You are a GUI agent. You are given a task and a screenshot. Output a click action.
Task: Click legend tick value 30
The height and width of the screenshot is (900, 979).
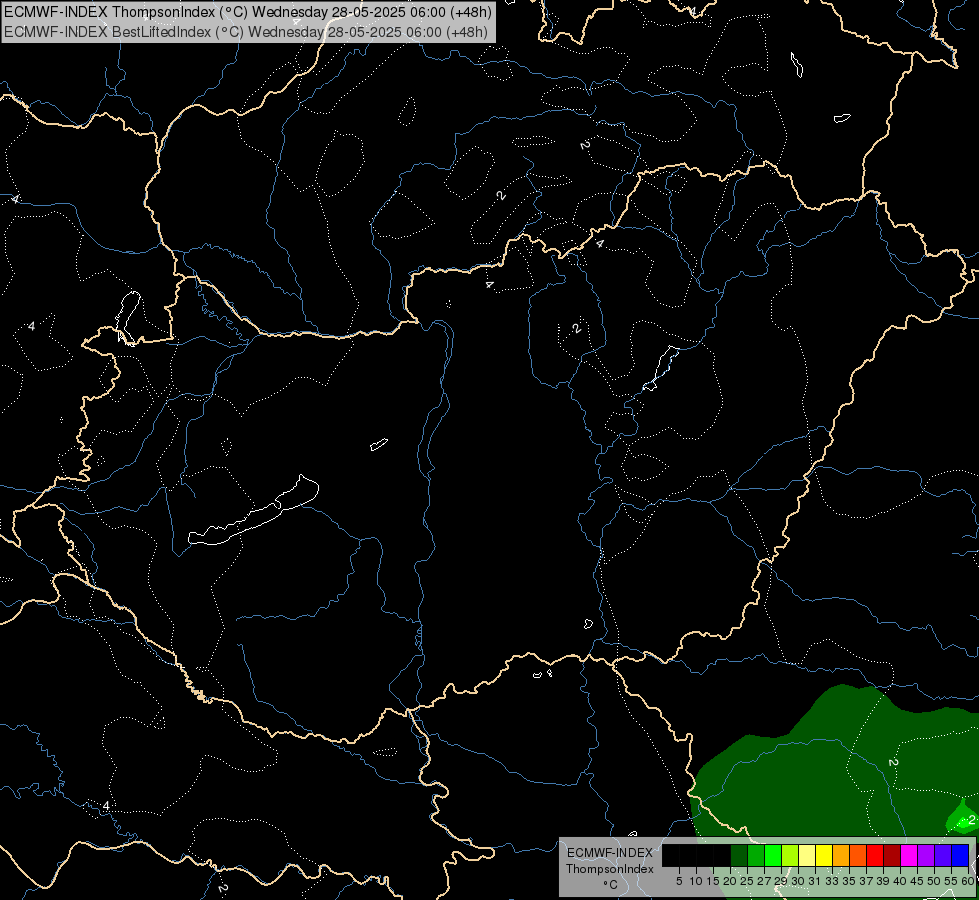(798, 881)
